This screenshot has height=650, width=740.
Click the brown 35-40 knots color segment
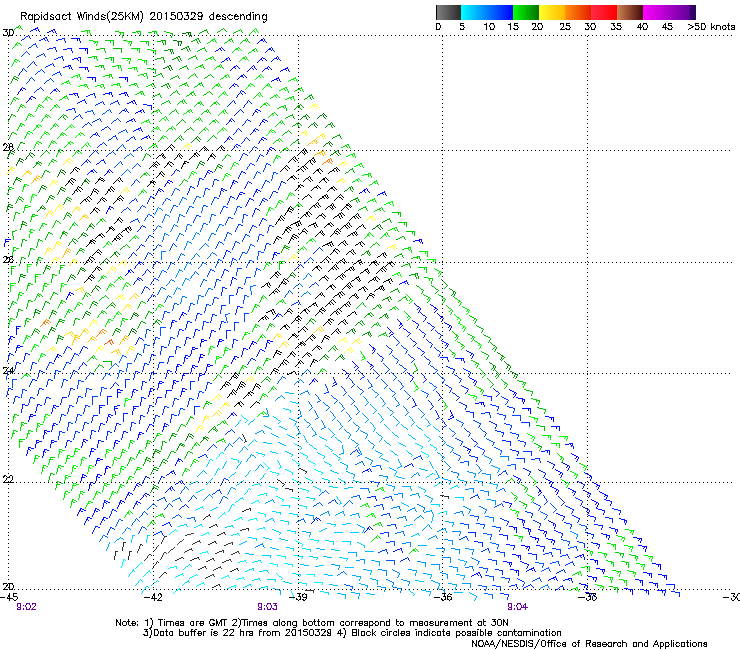(630, 12)
